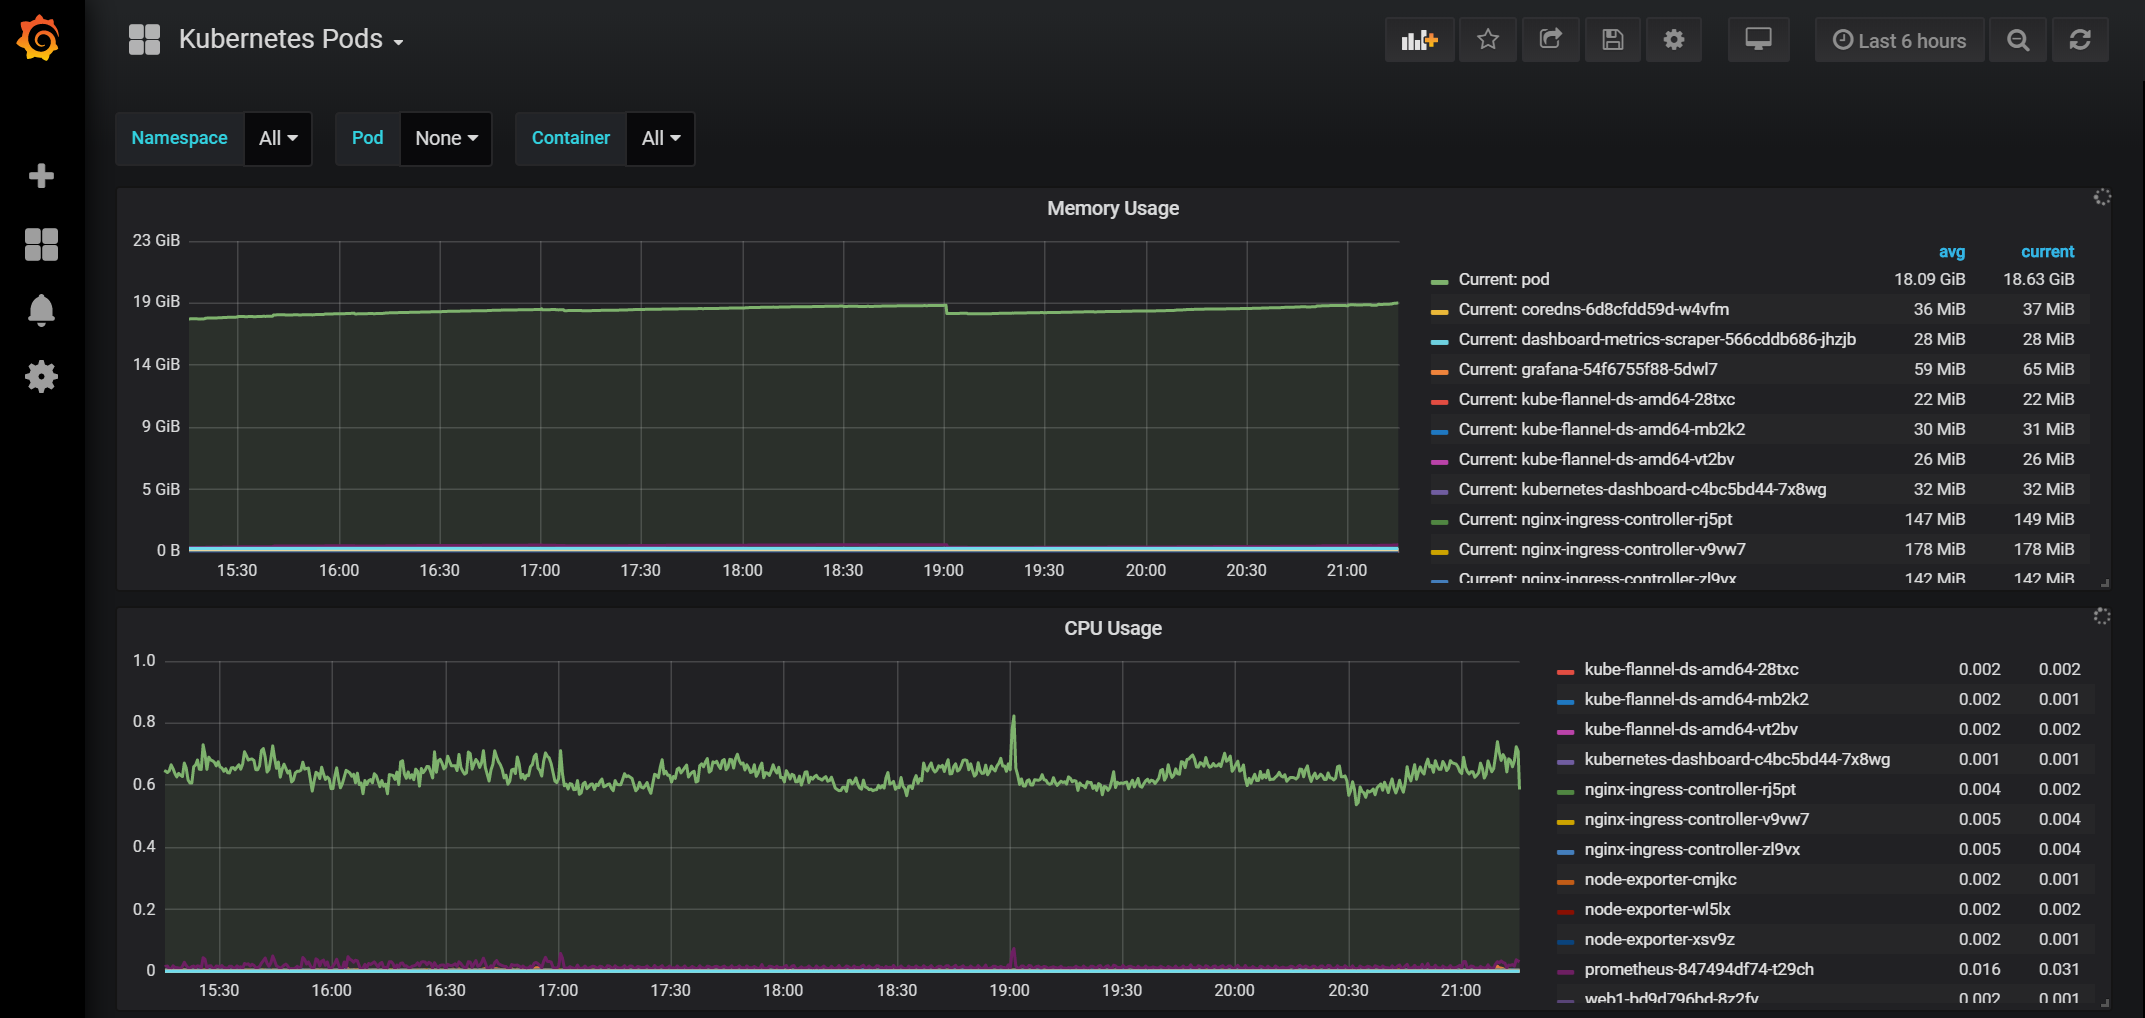Click CPU legend kube-flannel-ds-amd64-mb2k2

click(1696, 699)
